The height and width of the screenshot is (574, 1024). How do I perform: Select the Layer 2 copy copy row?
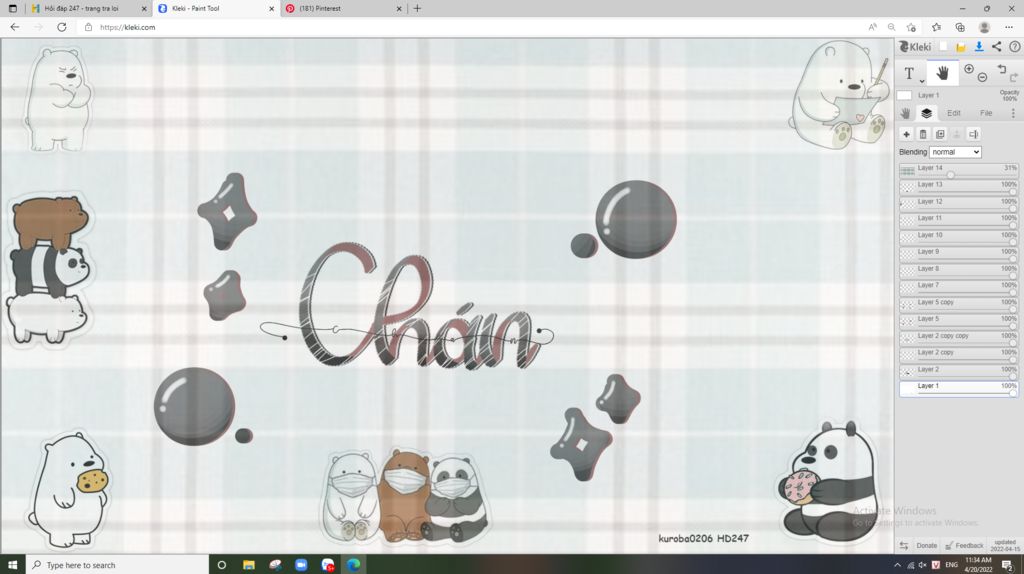(x=958, y=338)
